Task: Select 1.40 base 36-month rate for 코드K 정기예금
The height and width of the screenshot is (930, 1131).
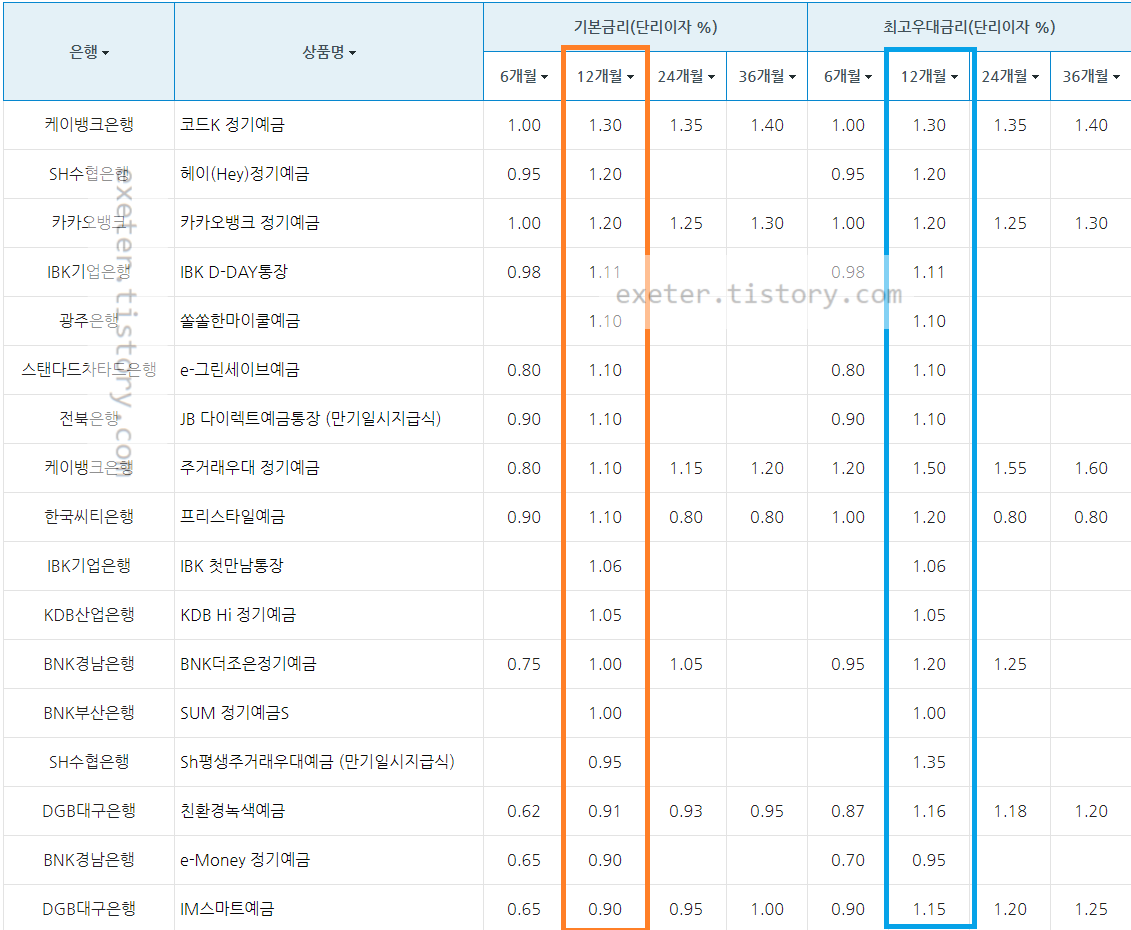Action: click(767, 125)
